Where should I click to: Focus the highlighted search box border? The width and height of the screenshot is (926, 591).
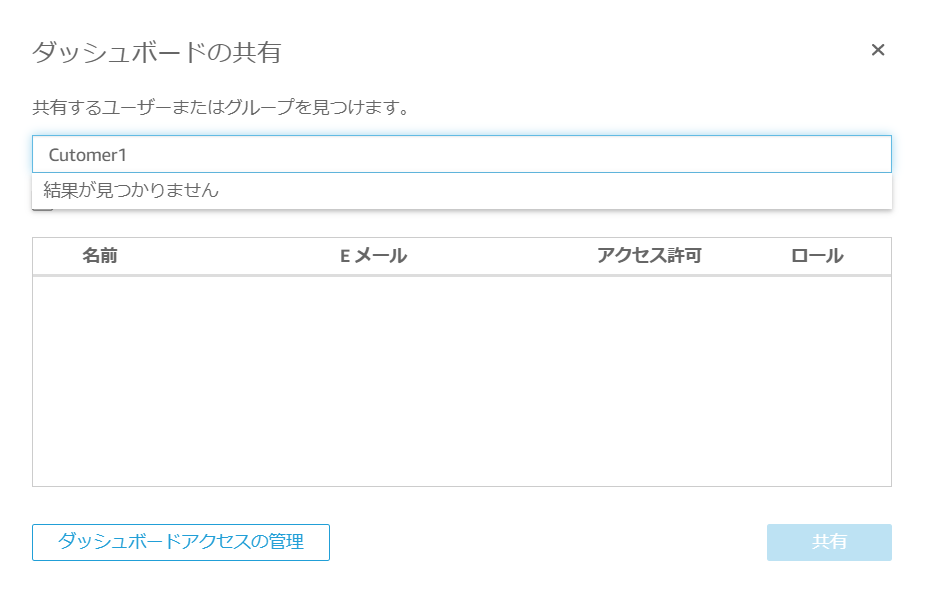pos(462,154)
